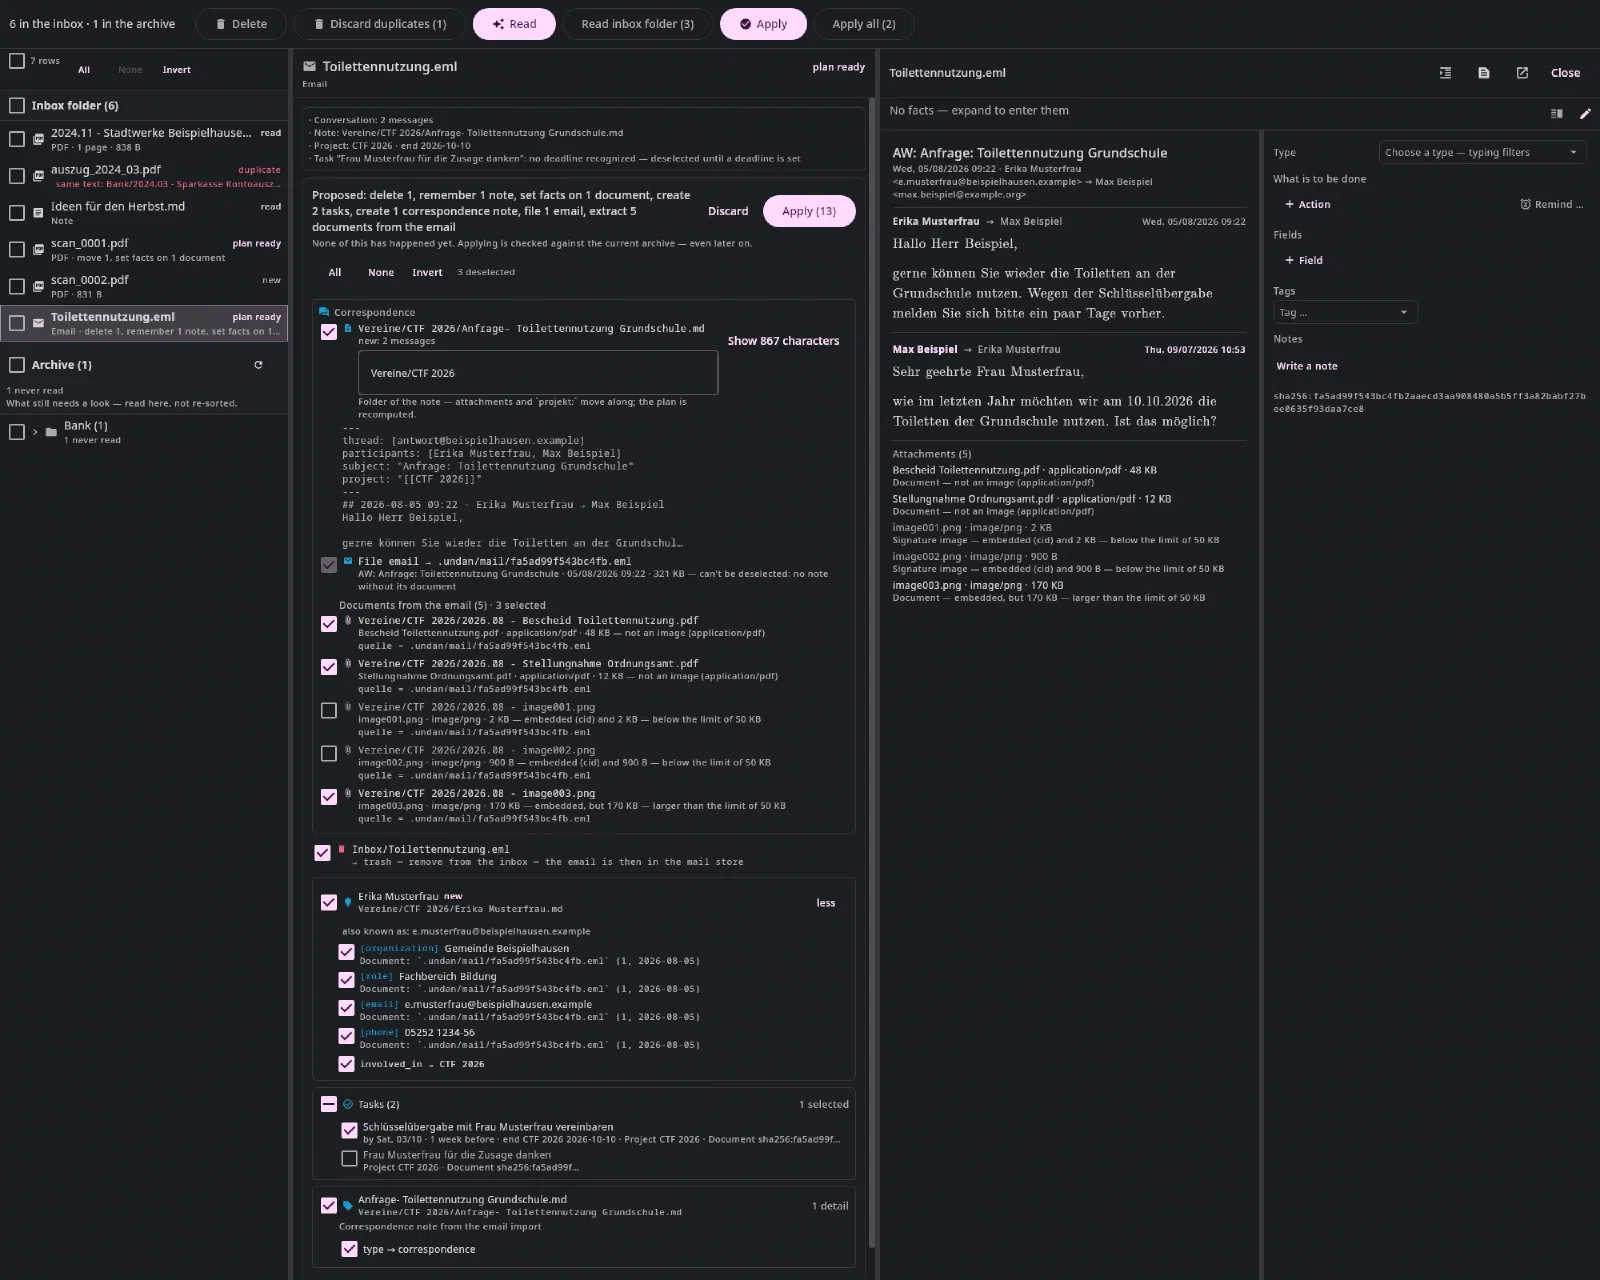Viewport: 1600px width, 1280px height.
Task: Collapse Erika Musterfrau details with 'less'
Action: [826, 903]
